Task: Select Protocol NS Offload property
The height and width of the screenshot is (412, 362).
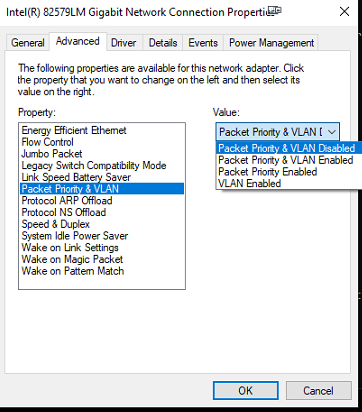Action: click(x=102, y=212)
